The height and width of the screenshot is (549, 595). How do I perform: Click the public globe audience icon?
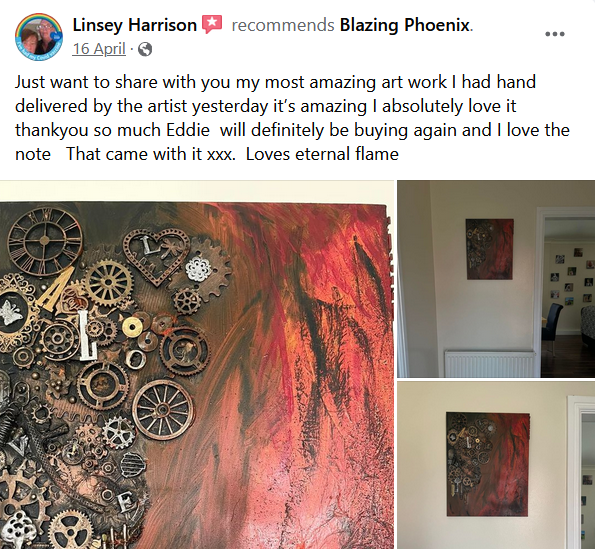[145, 49]
